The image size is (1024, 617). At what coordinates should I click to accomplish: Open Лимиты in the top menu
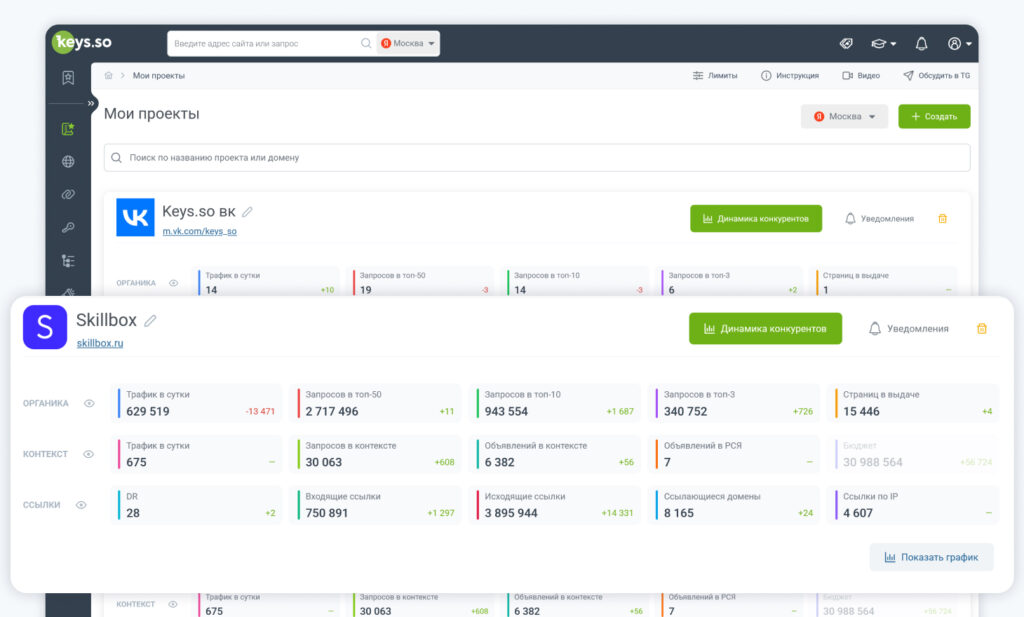coord(715,76)
